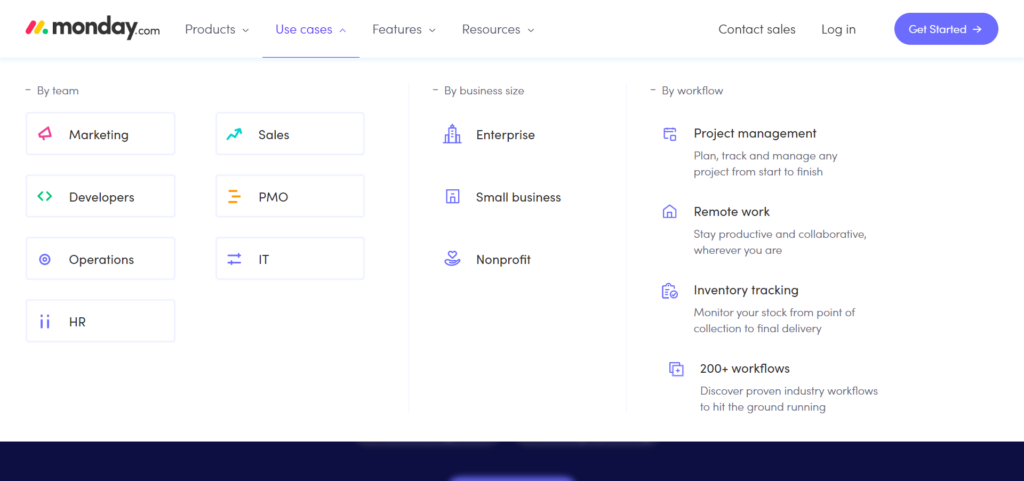Open the HR team label
Image resolution: width=1024 pixels, height=481 pixels.
77,322
